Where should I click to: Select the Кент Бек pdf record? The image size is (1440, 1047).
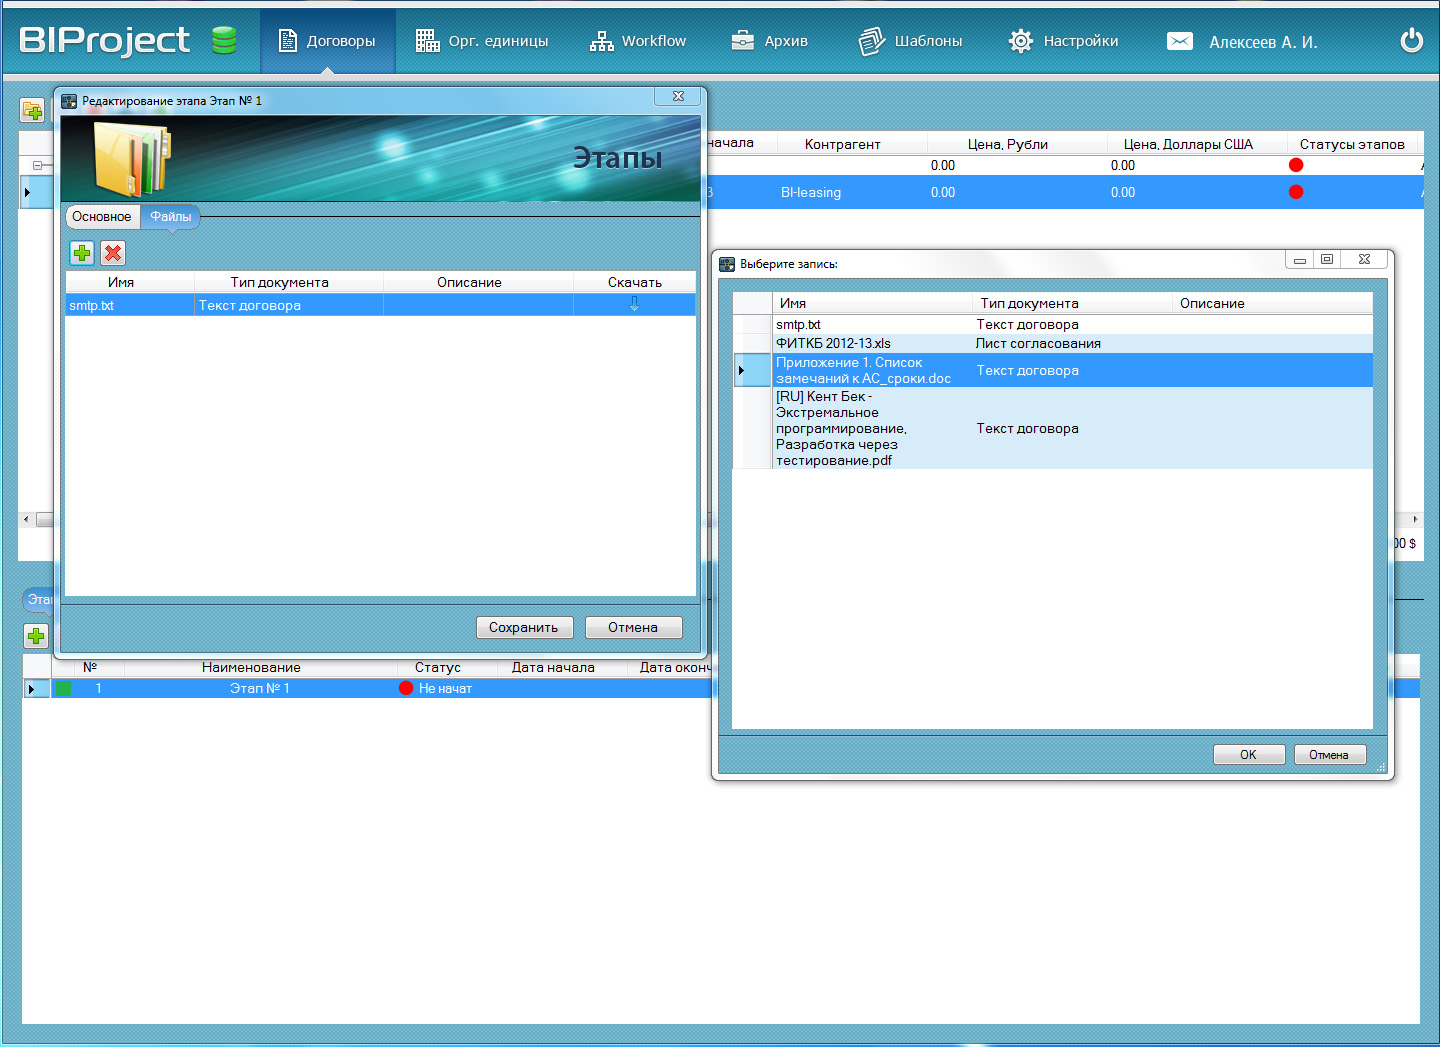[x=840, y=428]
